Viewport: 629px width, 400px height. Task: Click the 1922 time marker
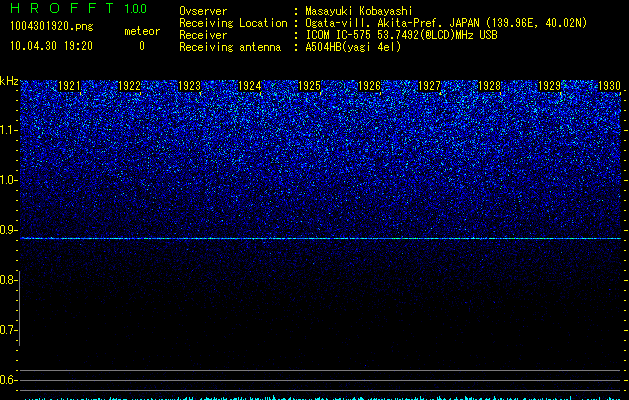130,86
